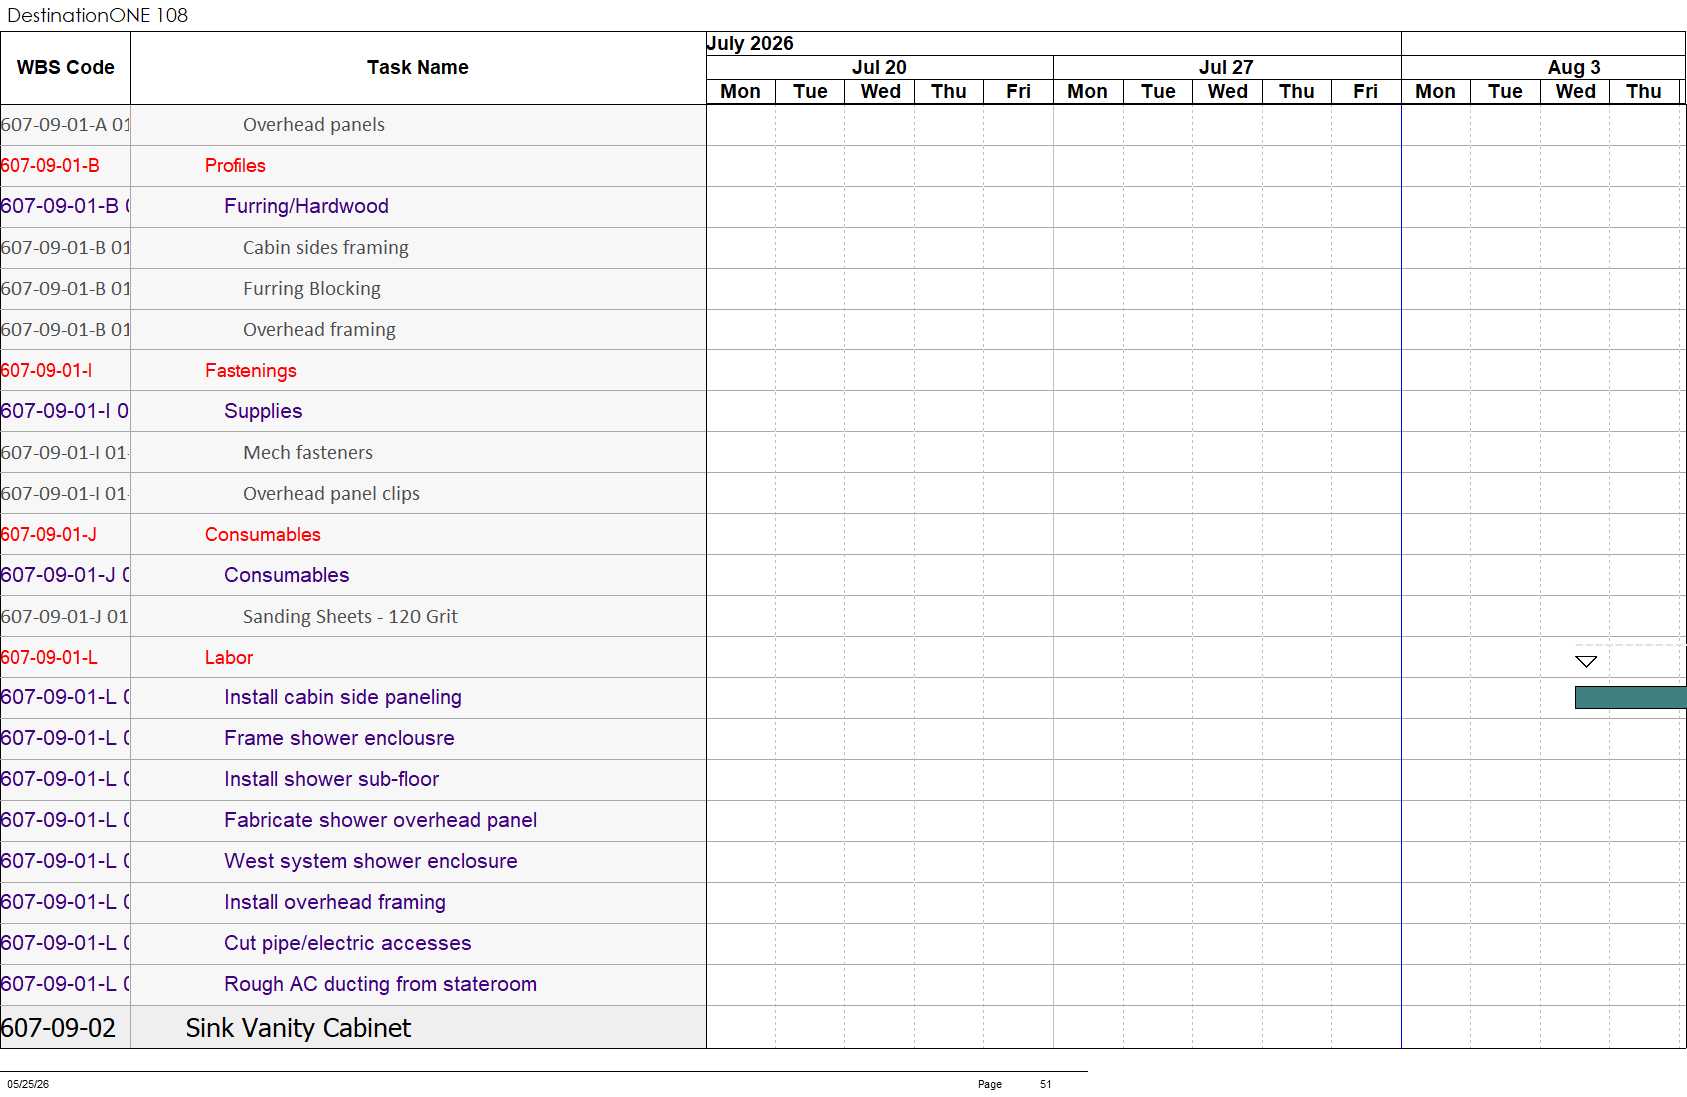Click Fri under the Jul 20 week
The image size is (1687, 1097).
point(1018,91)
